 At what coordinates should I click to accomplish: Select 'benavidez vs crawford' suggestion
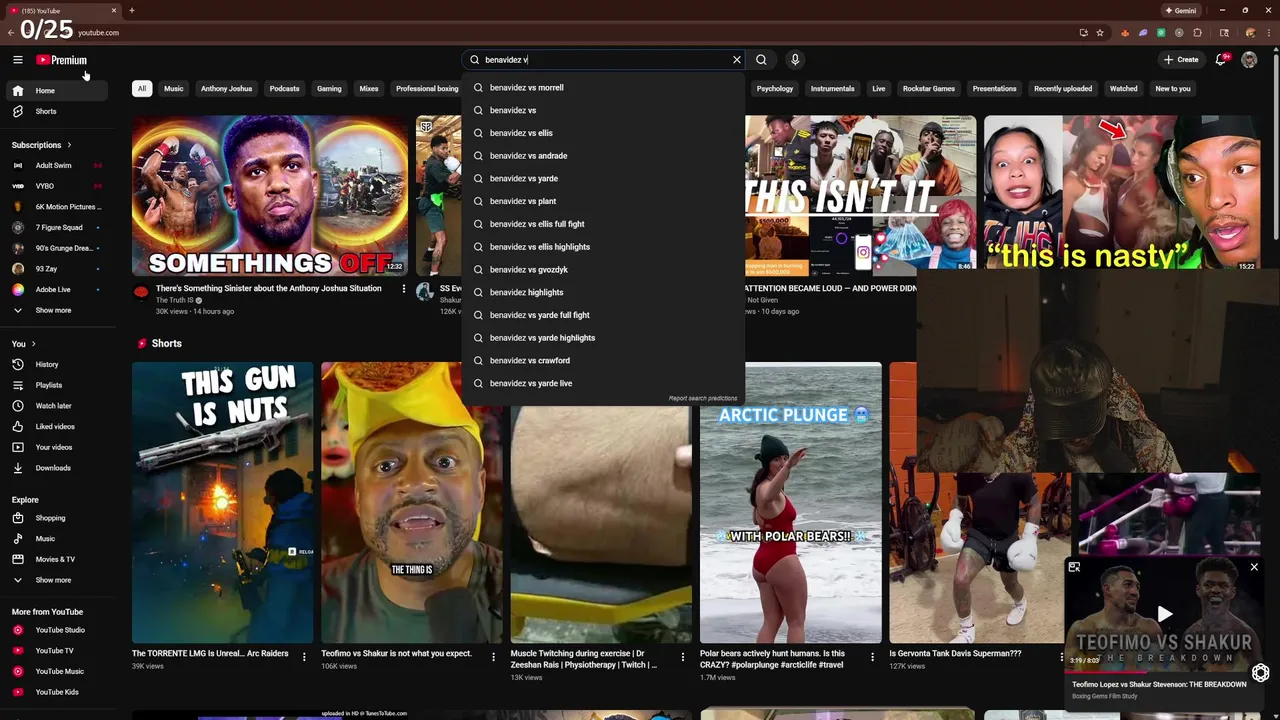pos(603,361)
